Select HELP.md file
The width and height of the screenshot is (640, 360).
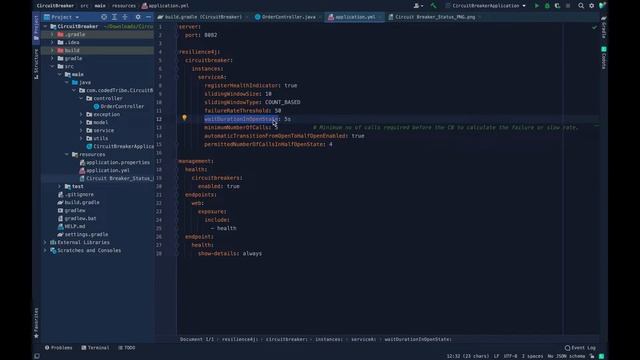tap(71, 226)
